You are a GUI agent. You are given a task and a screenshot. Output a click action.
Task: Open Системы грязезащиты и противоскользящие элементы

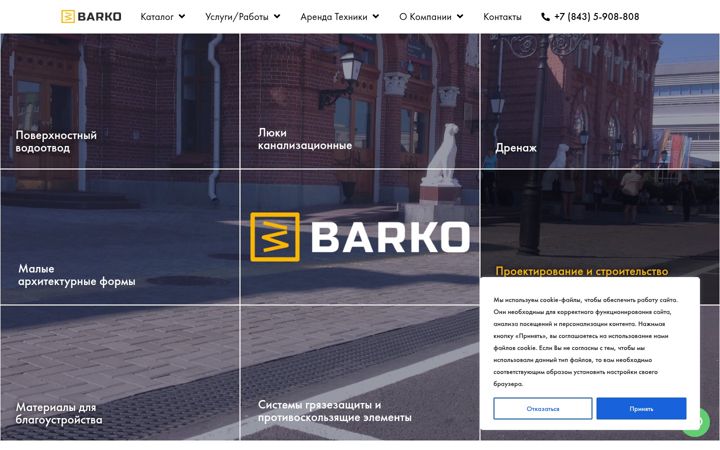(x=334, y=411)
